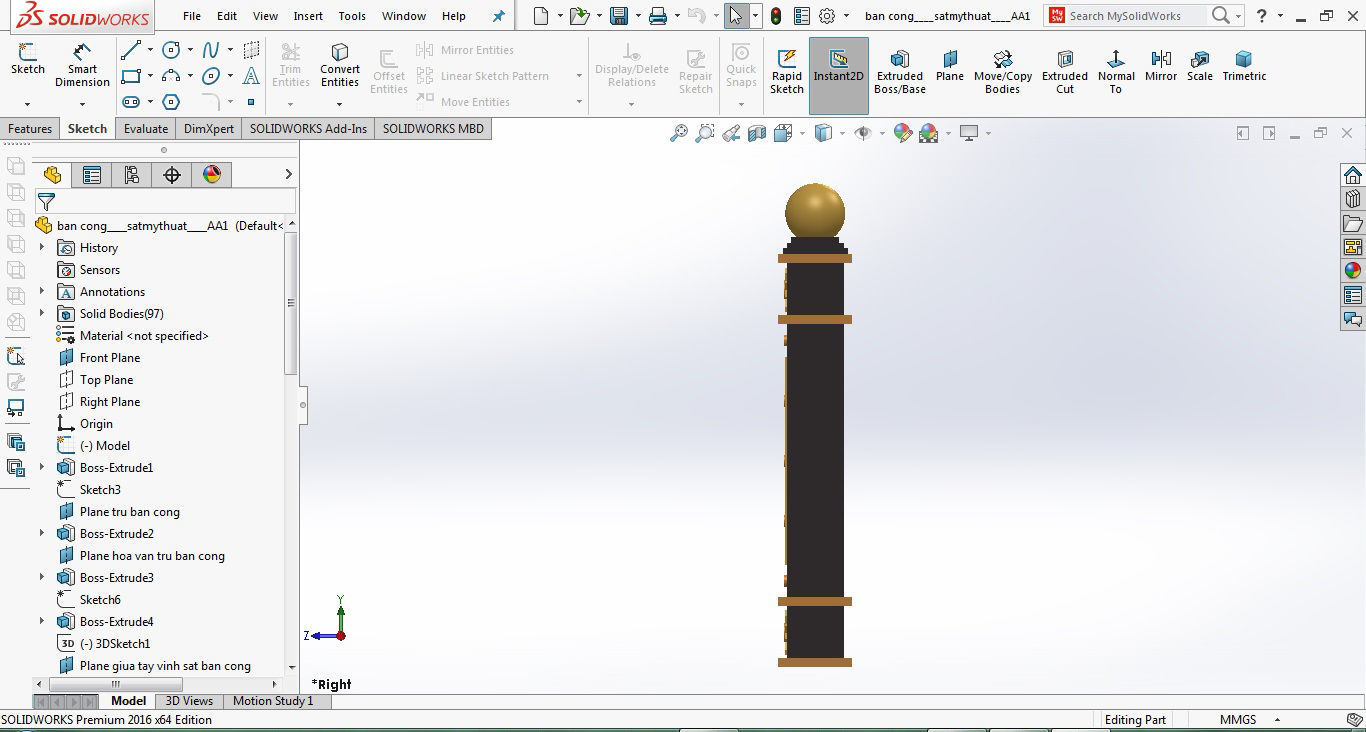
Task: Expand the Solid Bodies(97) folder
Action: (42, 314)
